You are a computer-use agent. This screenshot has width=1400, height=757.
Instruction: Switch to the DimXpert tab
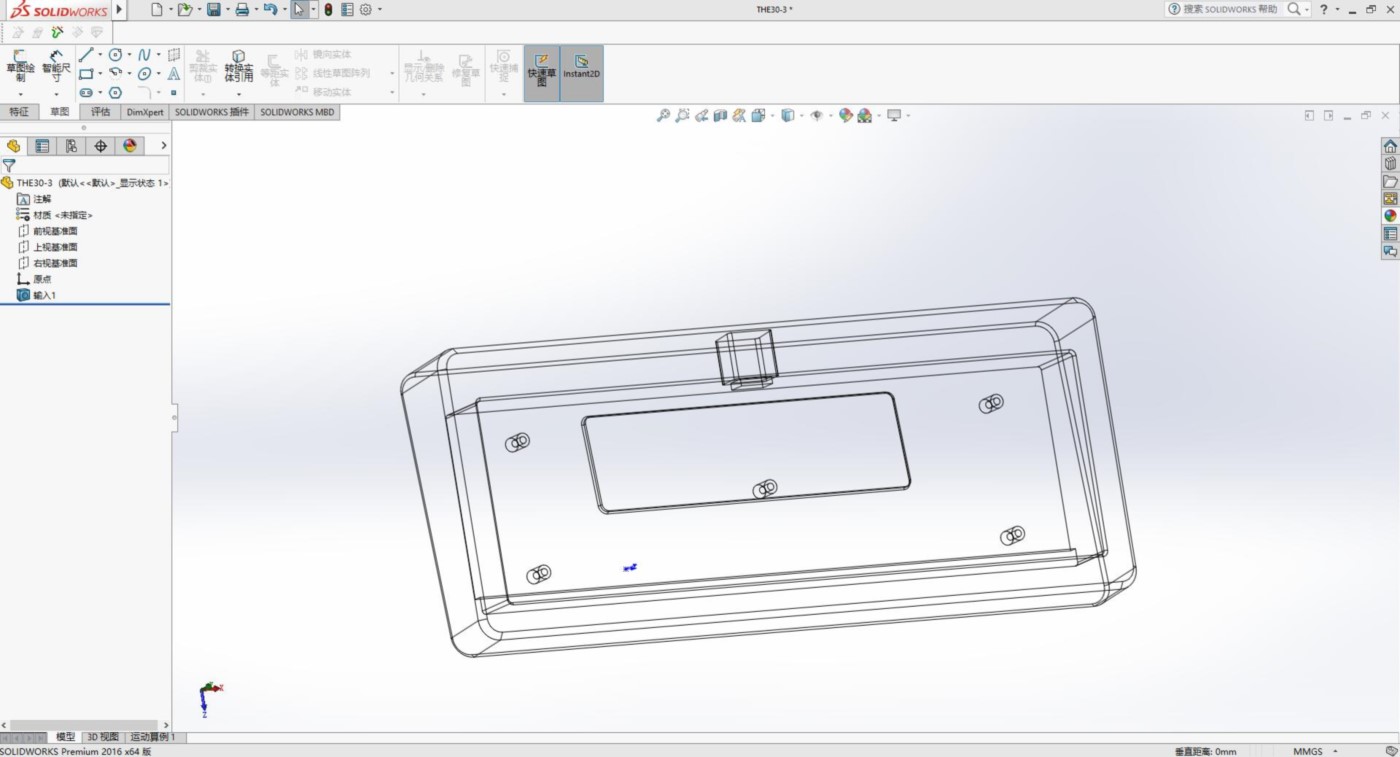point(145,112)
